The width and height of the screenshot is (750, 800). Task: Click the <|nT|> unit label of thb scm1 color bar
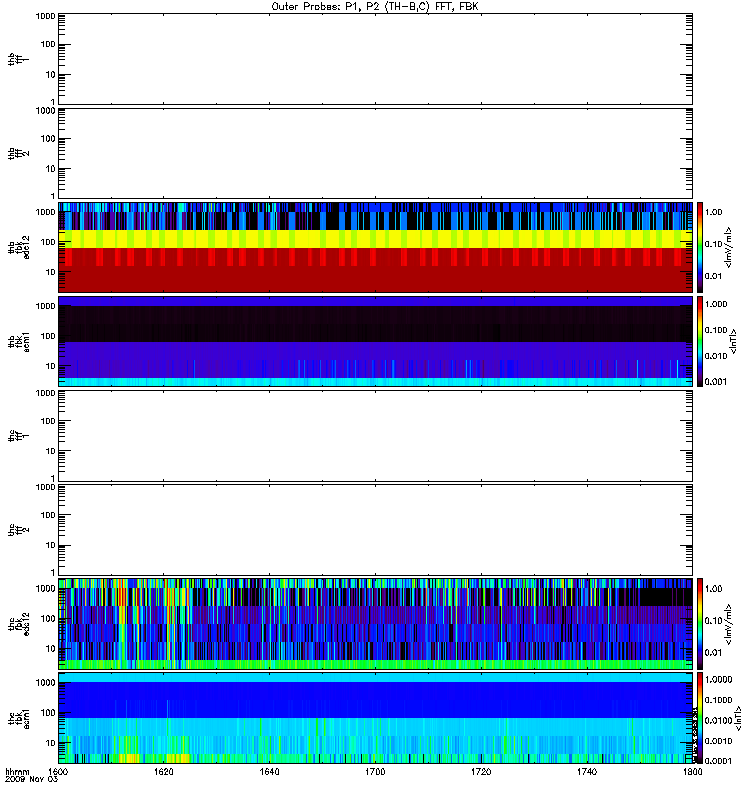click(734, 341)
